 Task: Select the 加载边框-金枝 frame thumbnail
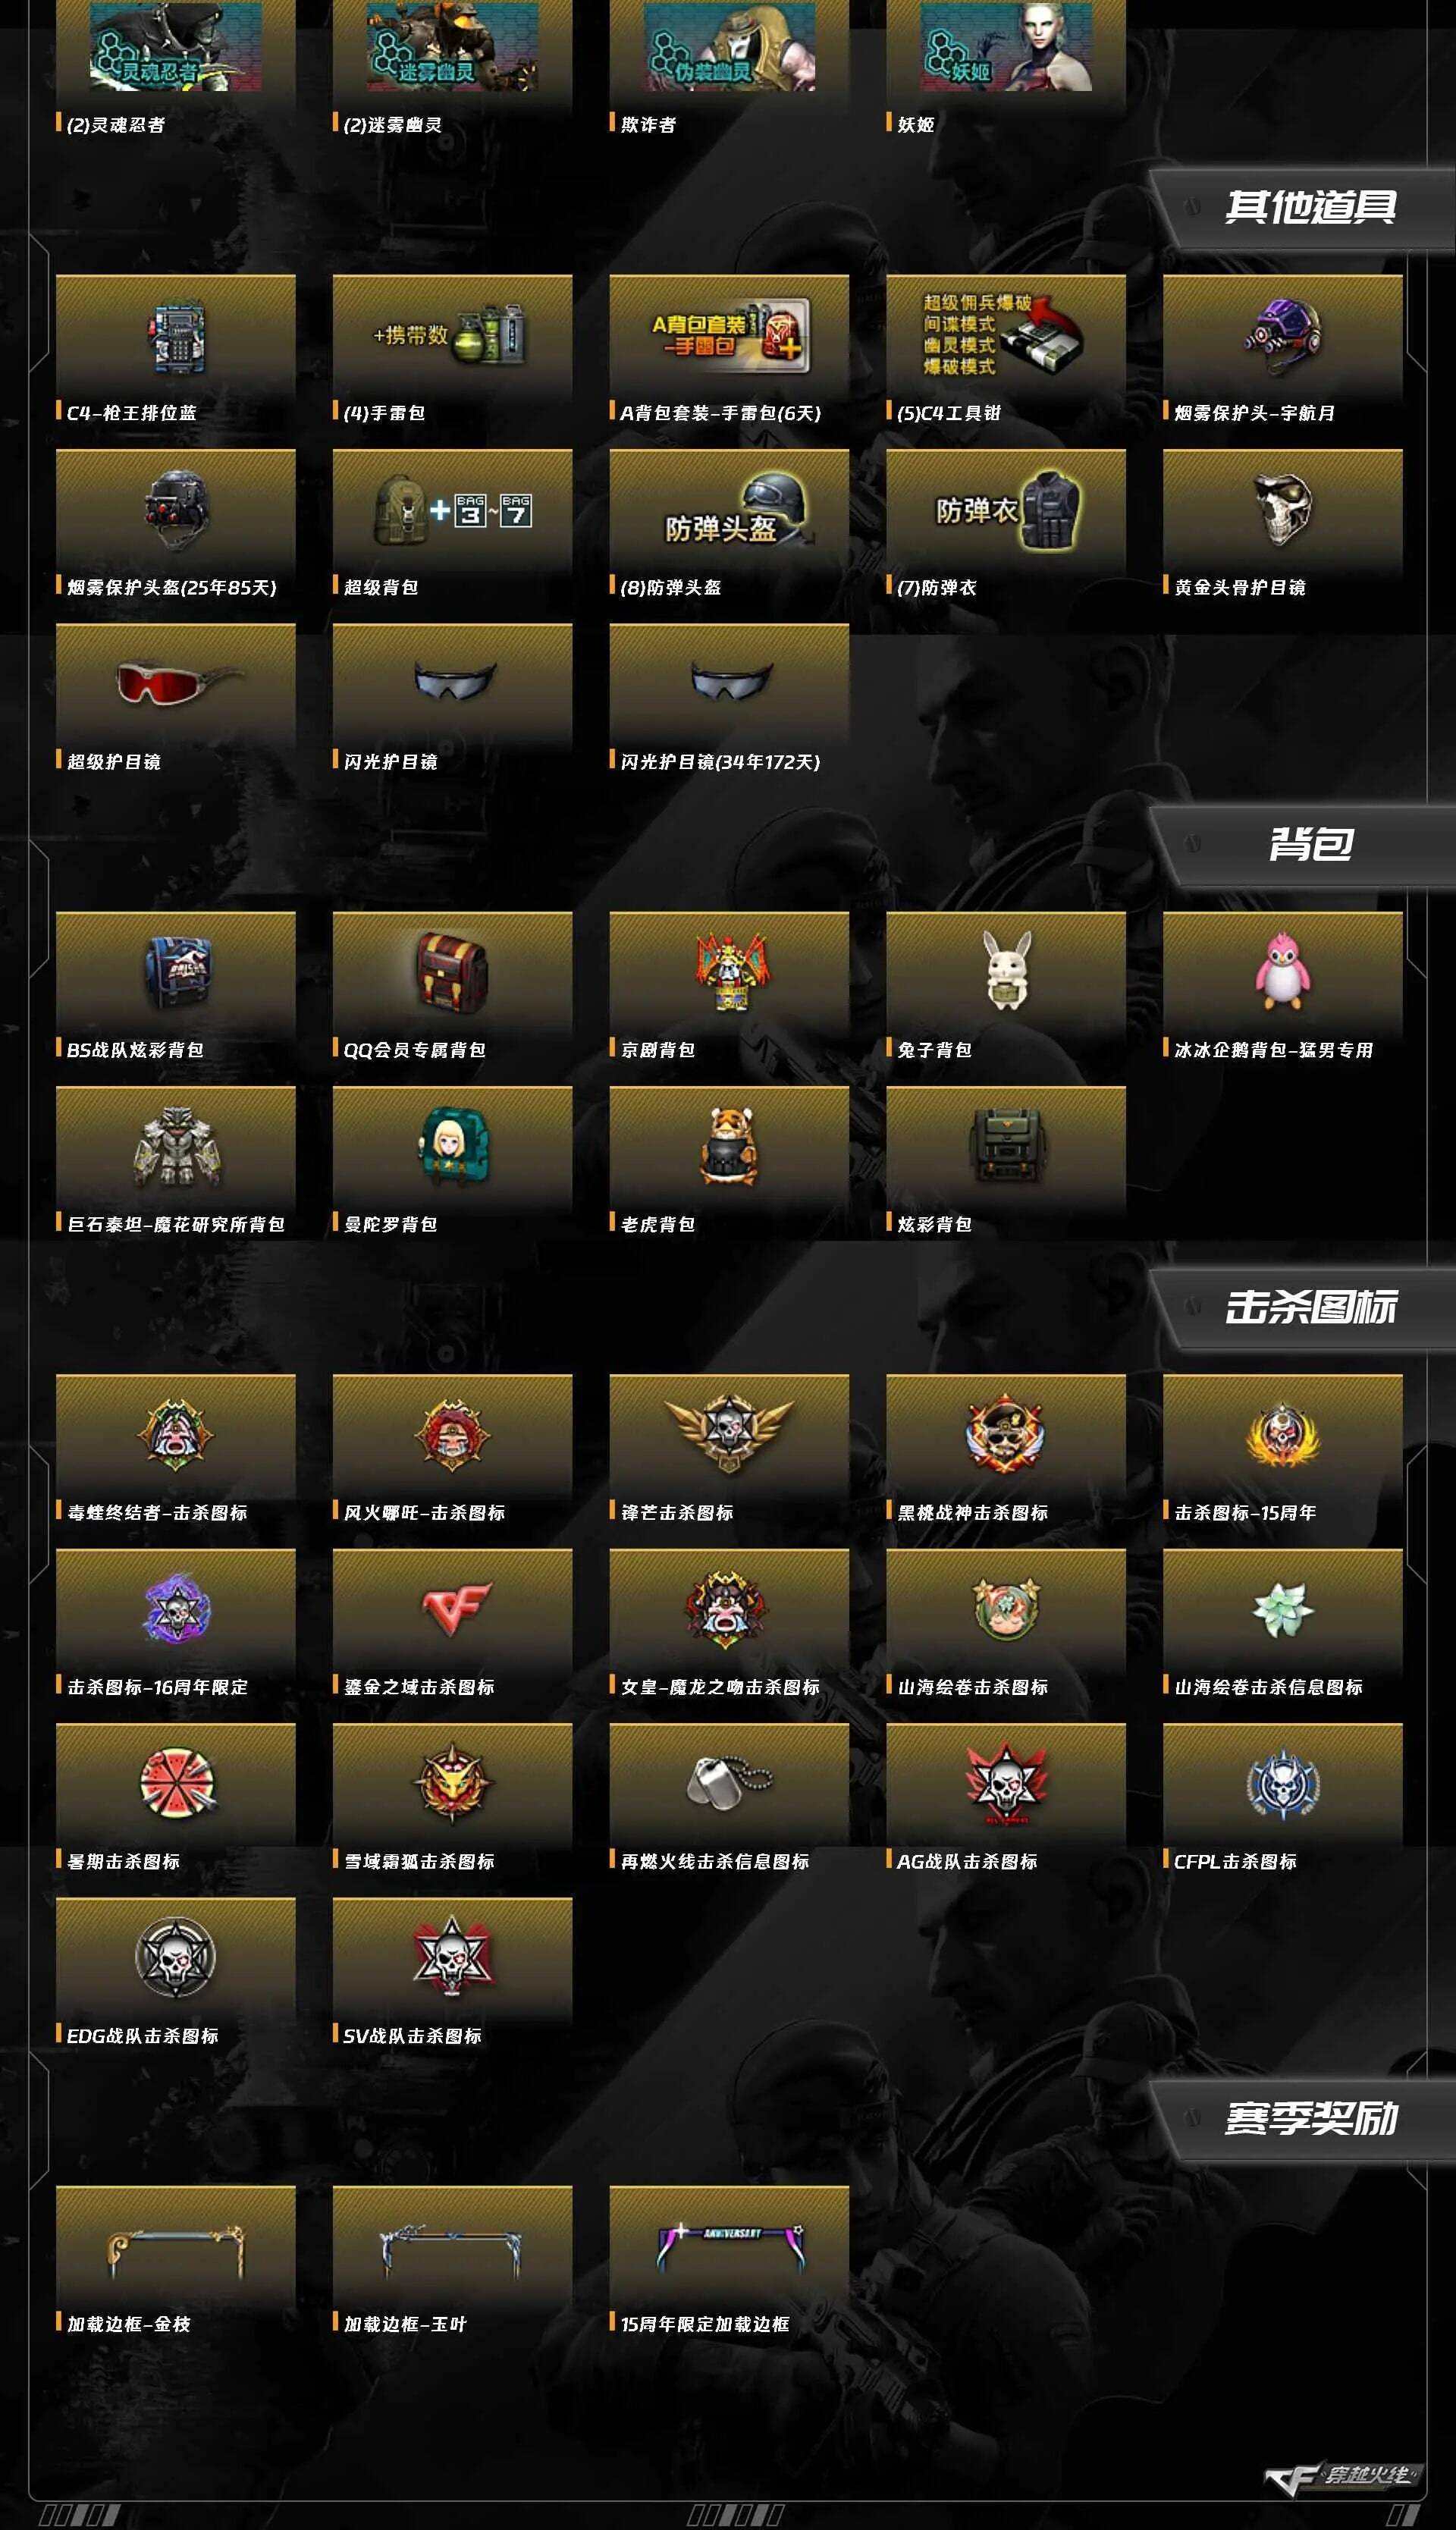(176, 2253)
